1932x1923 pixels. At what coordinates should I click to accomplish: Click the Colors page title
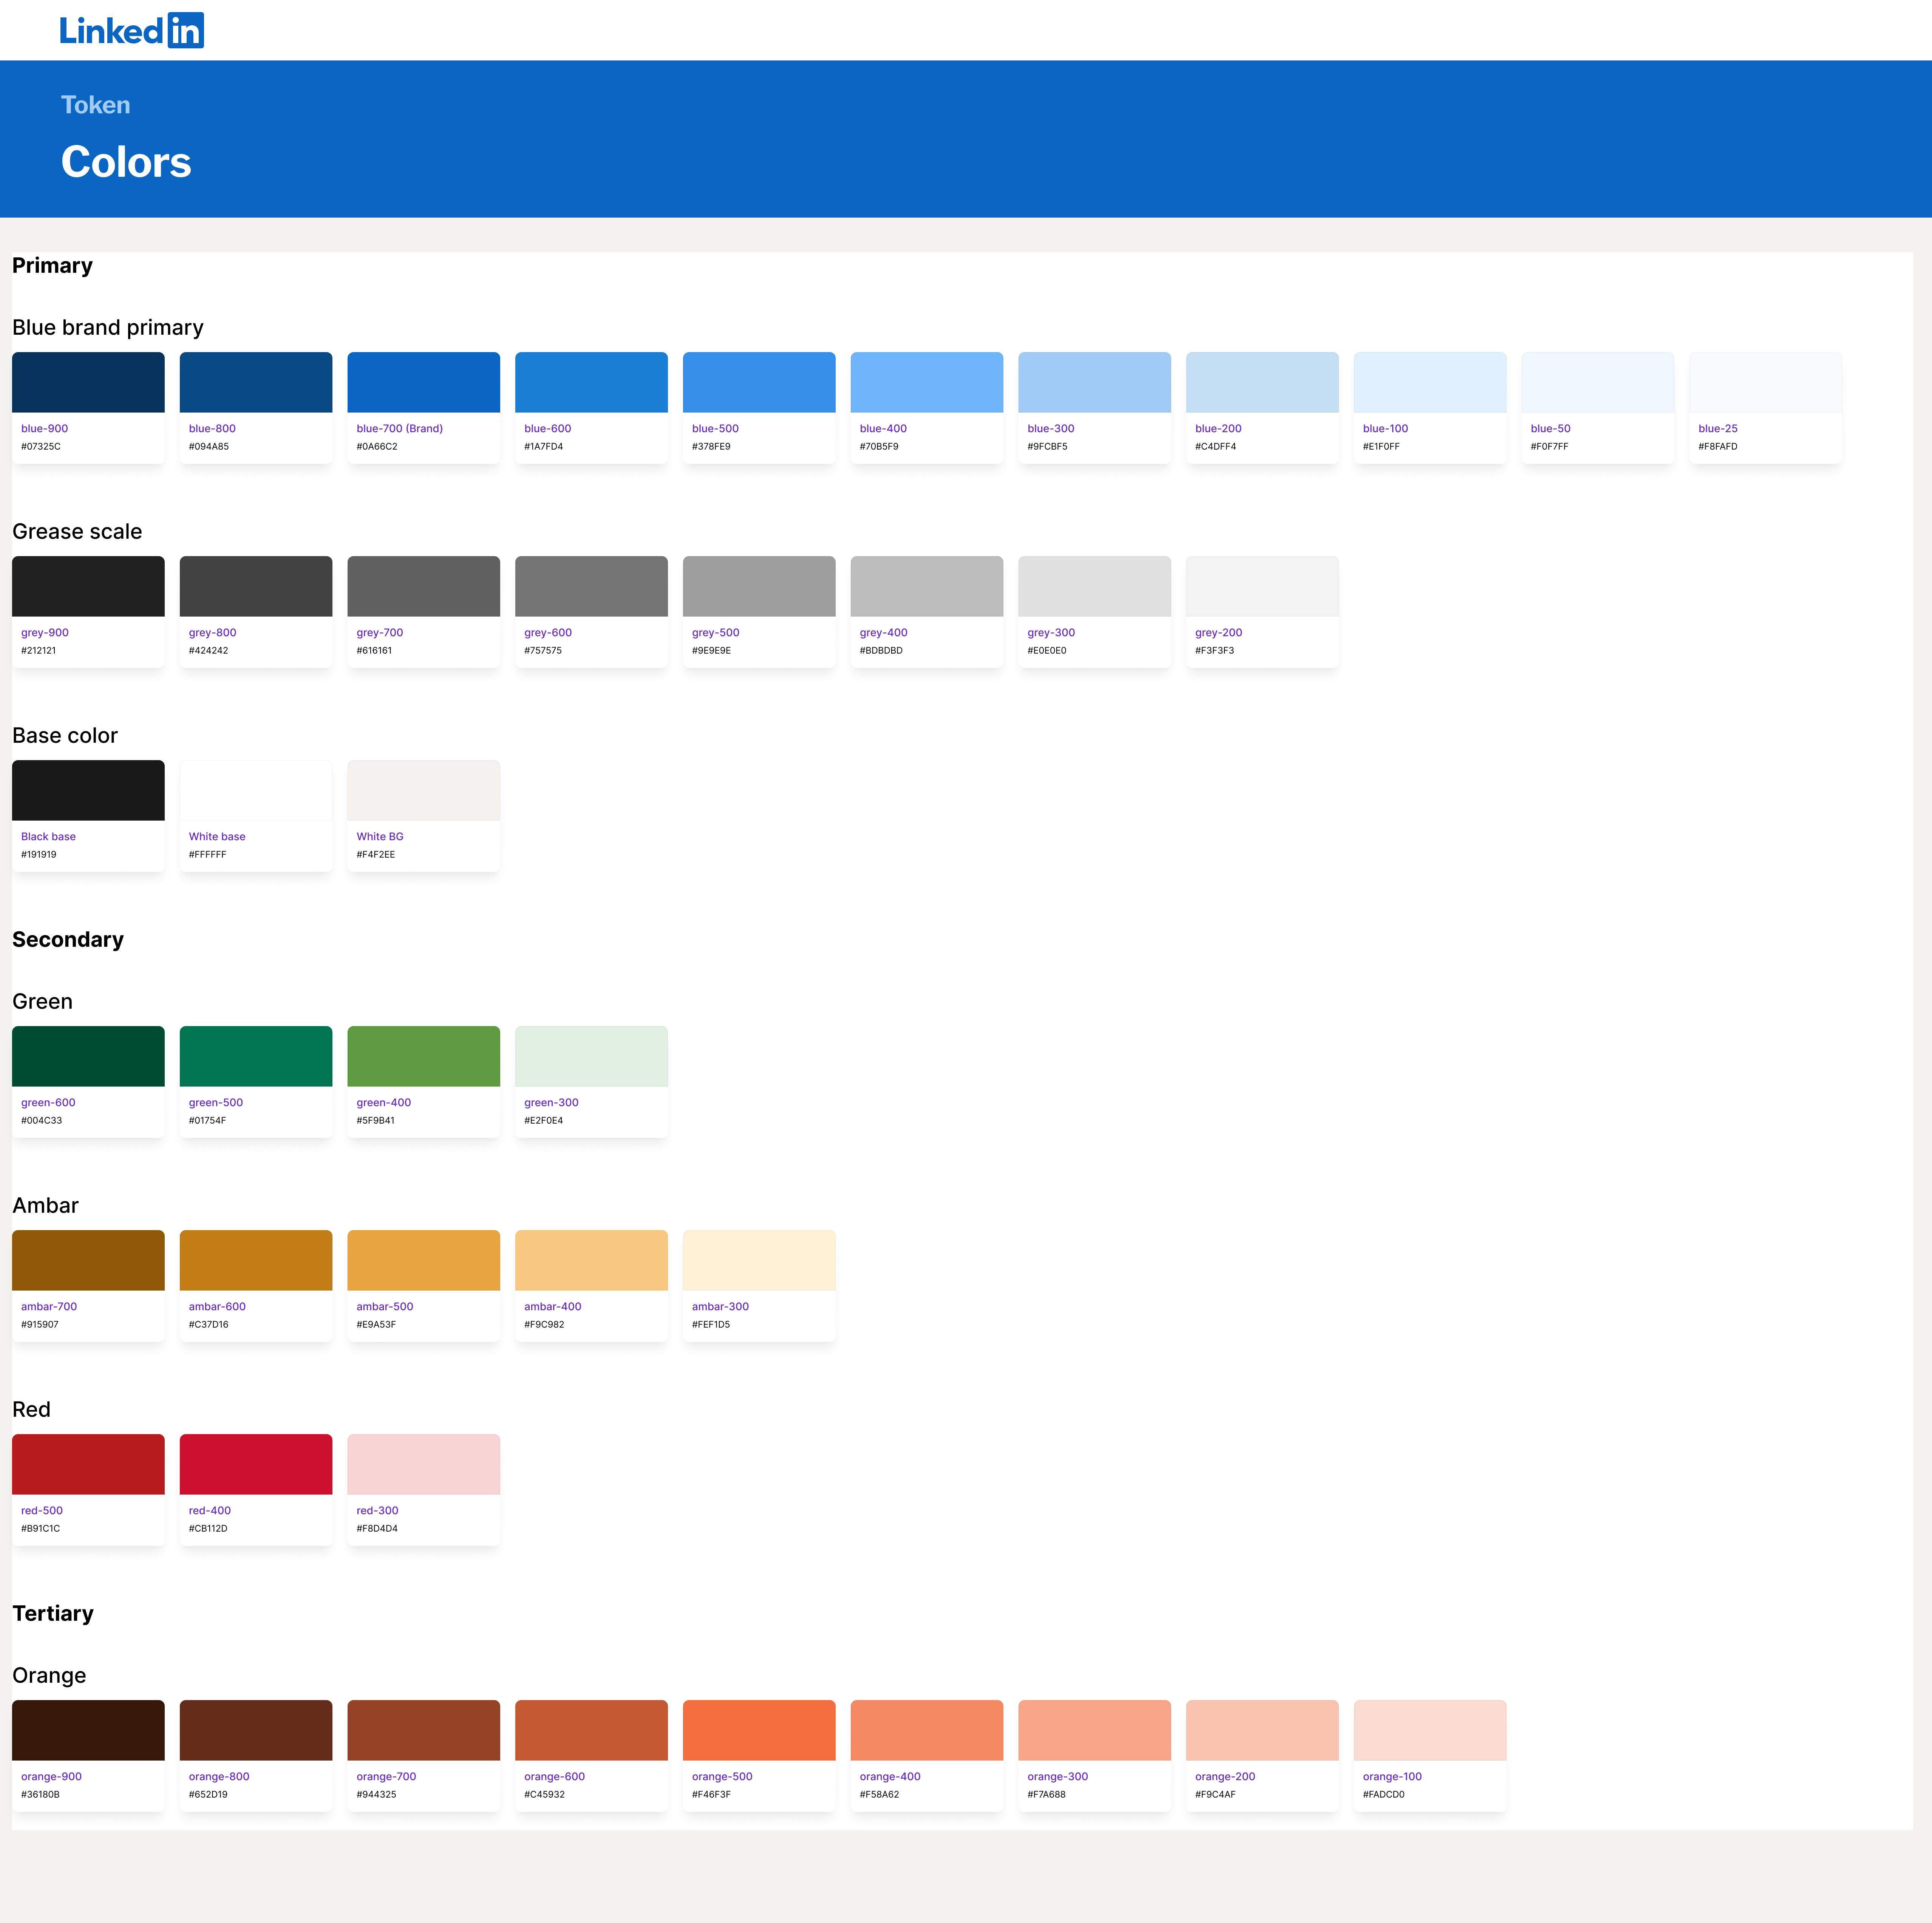click(x=126, y=162)
